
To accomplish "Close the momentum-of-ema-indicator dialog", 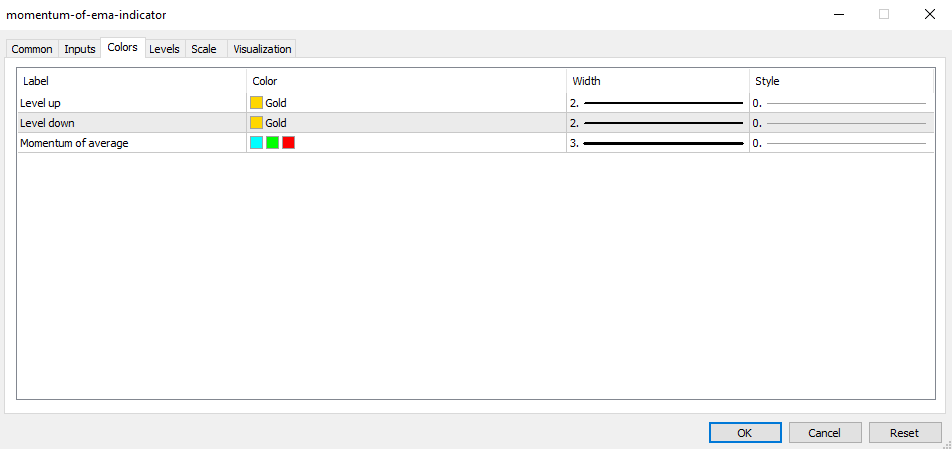I will (x=929, y=15).
